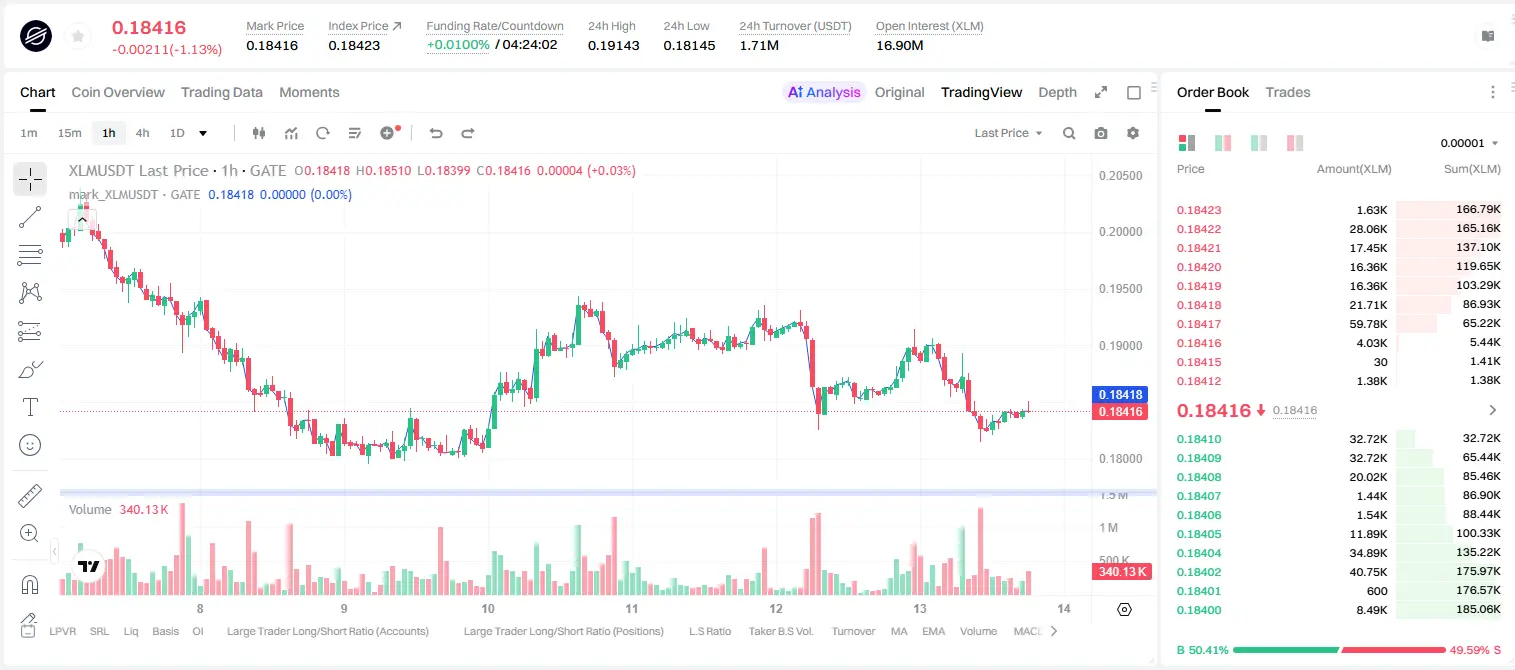Undo the last chart action

click(436, 133)
